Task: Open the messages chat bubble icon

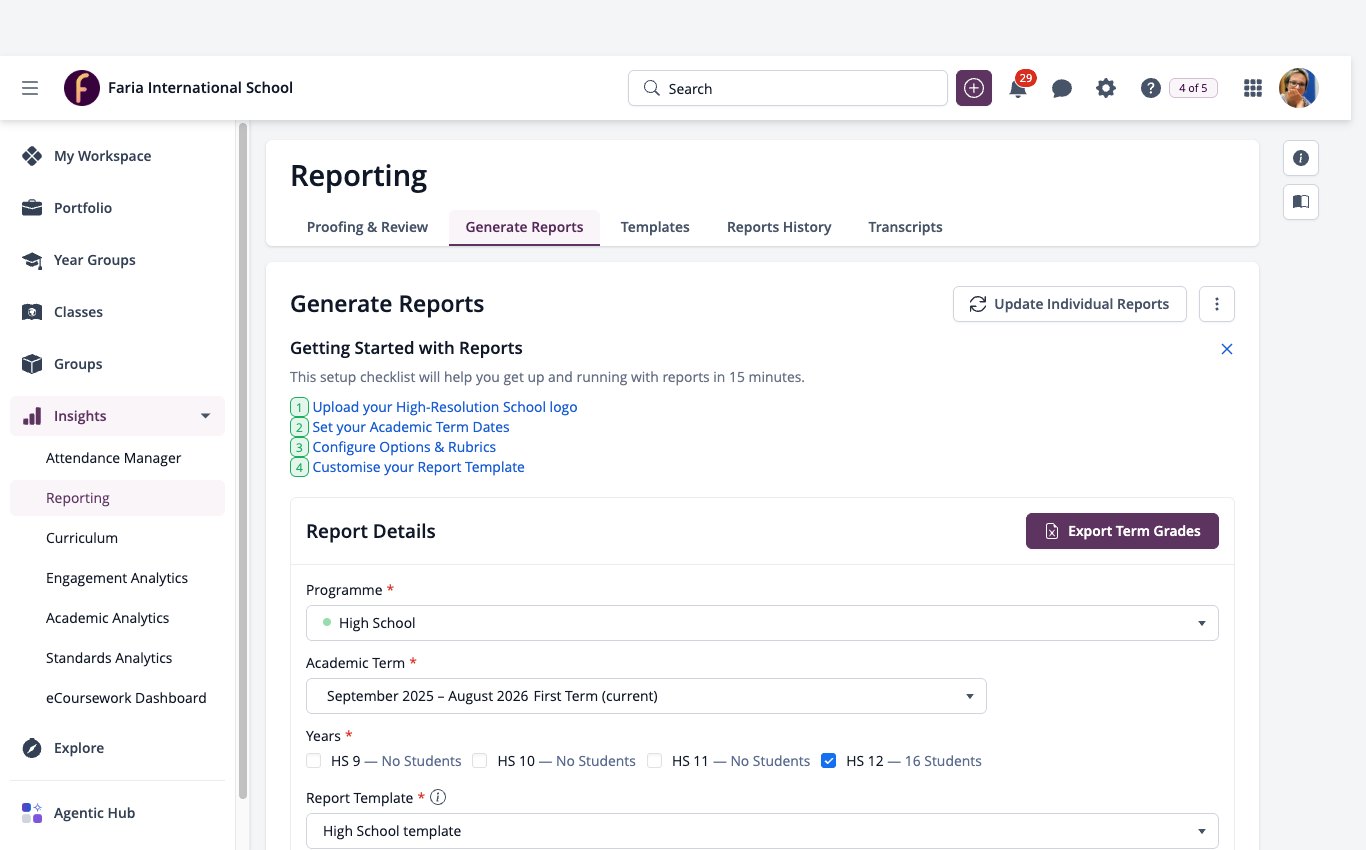Action: tap(1062, 88)
